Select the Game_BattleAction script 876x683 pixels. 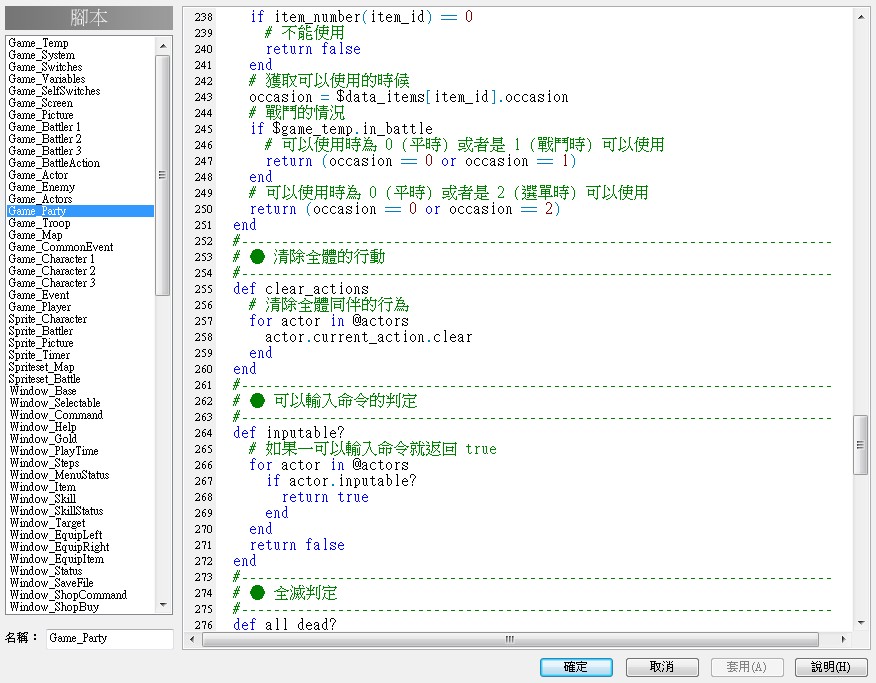[x=54, y=163]
